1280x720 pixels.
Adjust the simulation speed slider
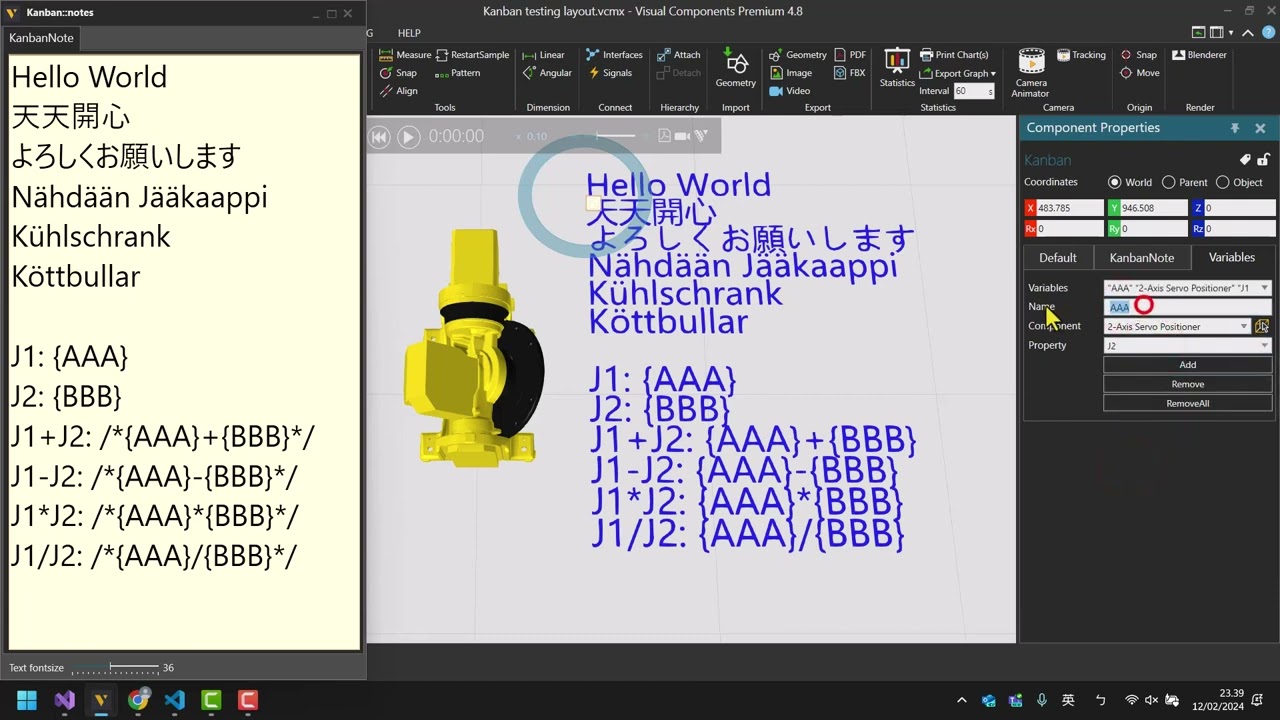coord(615,136)
